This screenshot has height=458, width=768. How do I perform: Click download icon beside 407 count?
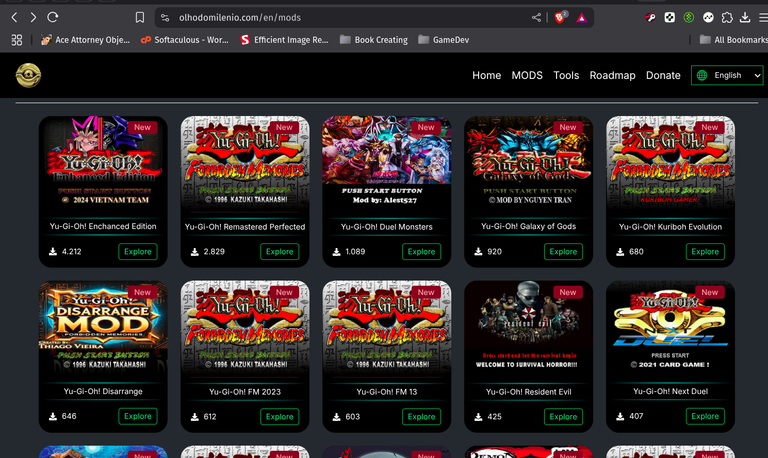pos(620,416)
